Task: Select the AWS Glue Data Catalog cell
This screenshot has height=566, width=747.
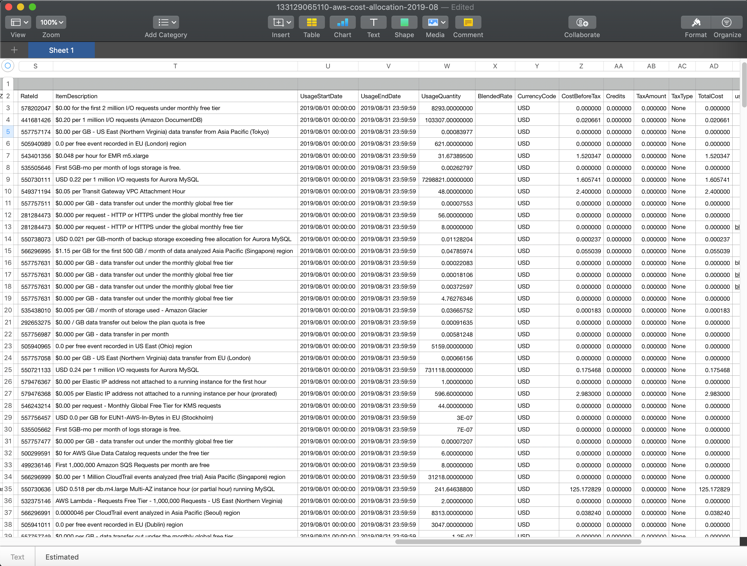Action: tap(175, 453)
